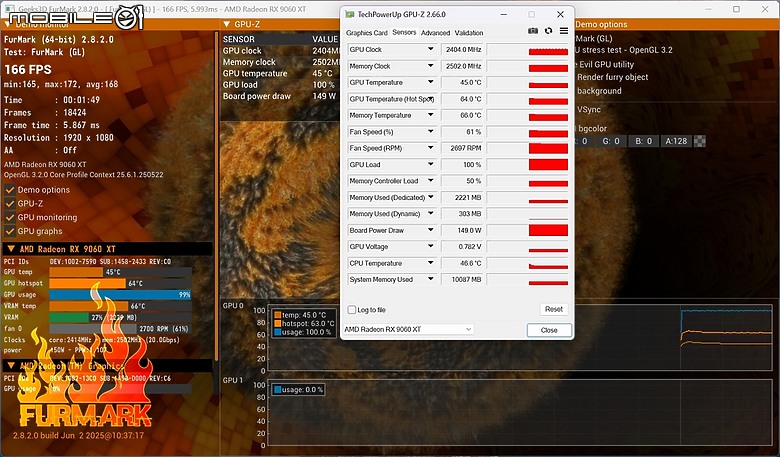Click the blue GPU usage 99% bar
The image size is (780, 457).
(120, 294)
